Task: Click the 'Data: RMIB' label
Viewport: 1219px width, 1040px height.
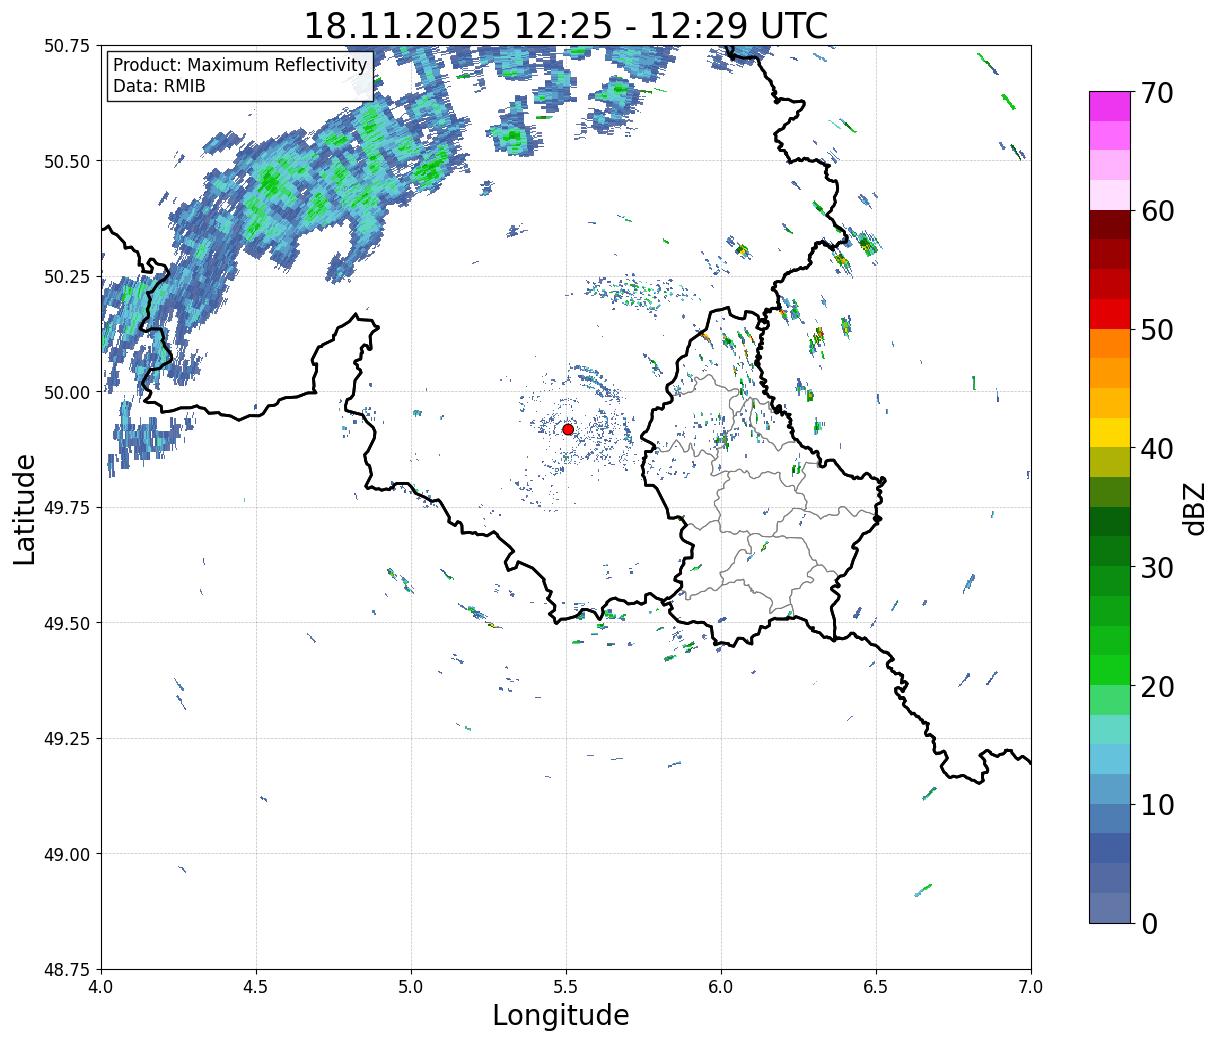Action: (x=159, y=87)
